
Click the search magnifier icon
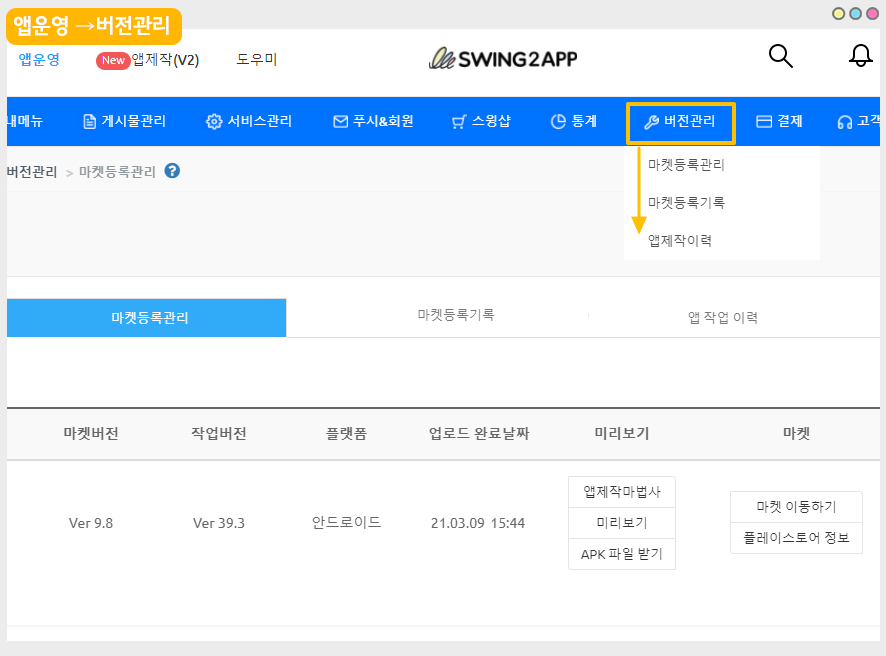780,56
